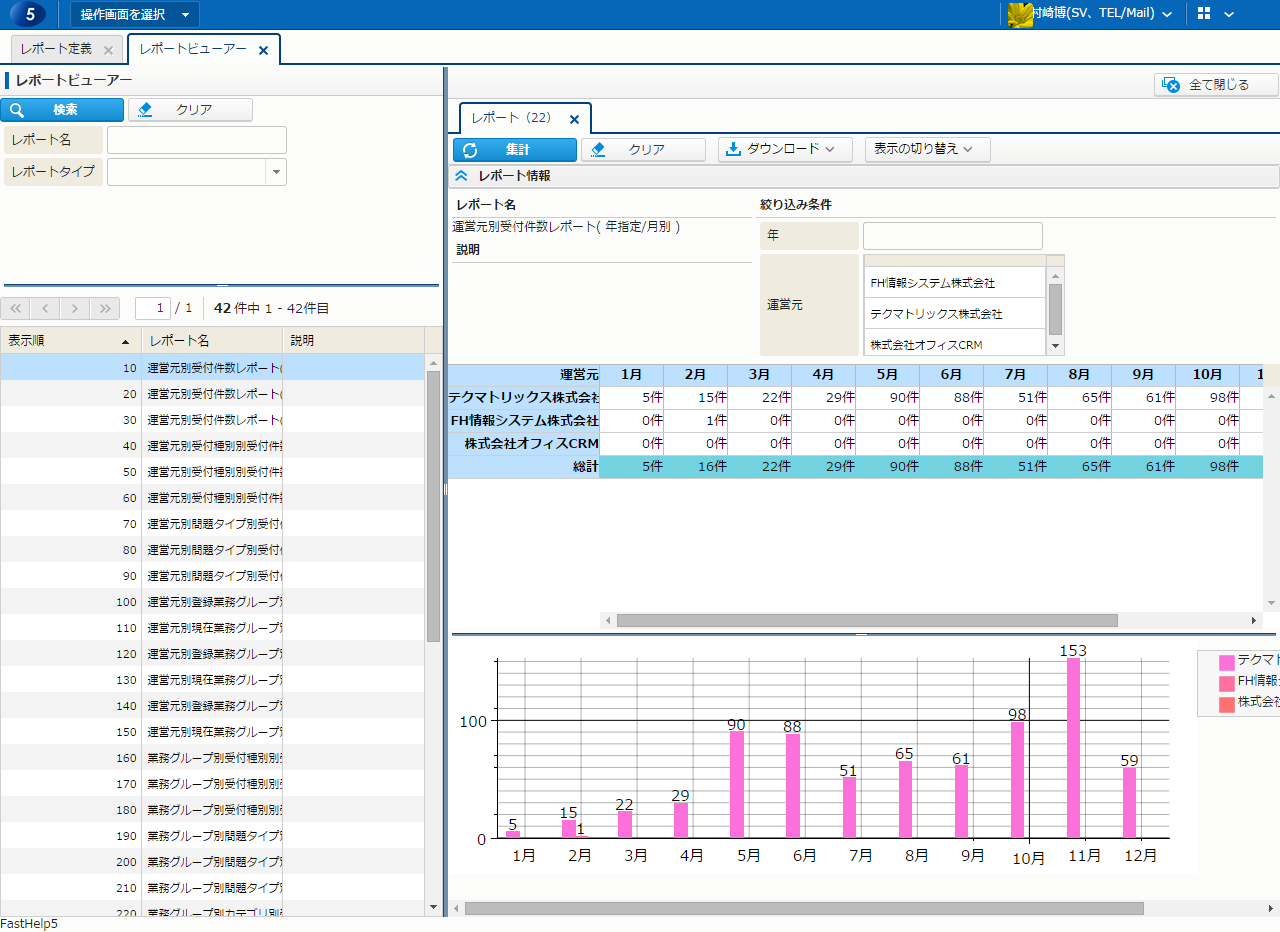The height and width of the screenshot is (932, 1280).
Task: Open the grid apps menu icon
Action: tap(1204, 14)
